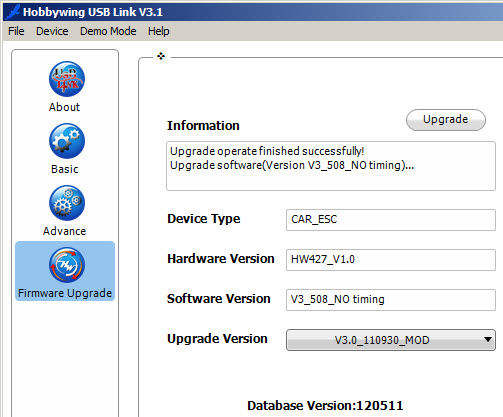The width and height of the screenshot is (503, 417).
Task: Open the Demo Mode menu
Action: click(108, 31)
